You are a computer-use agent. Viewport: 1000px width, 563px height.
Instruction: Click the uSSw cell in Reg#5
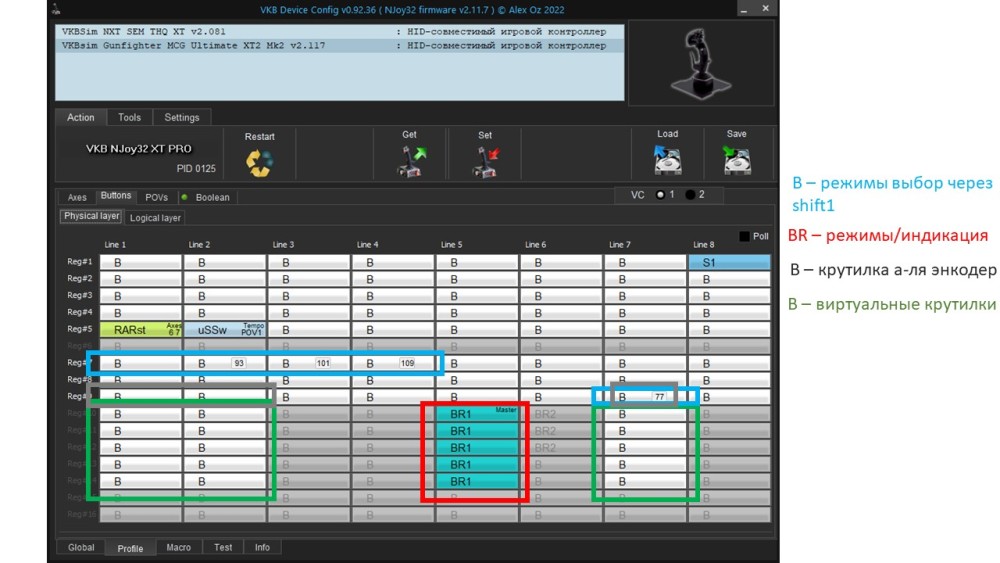click(224, 330)
